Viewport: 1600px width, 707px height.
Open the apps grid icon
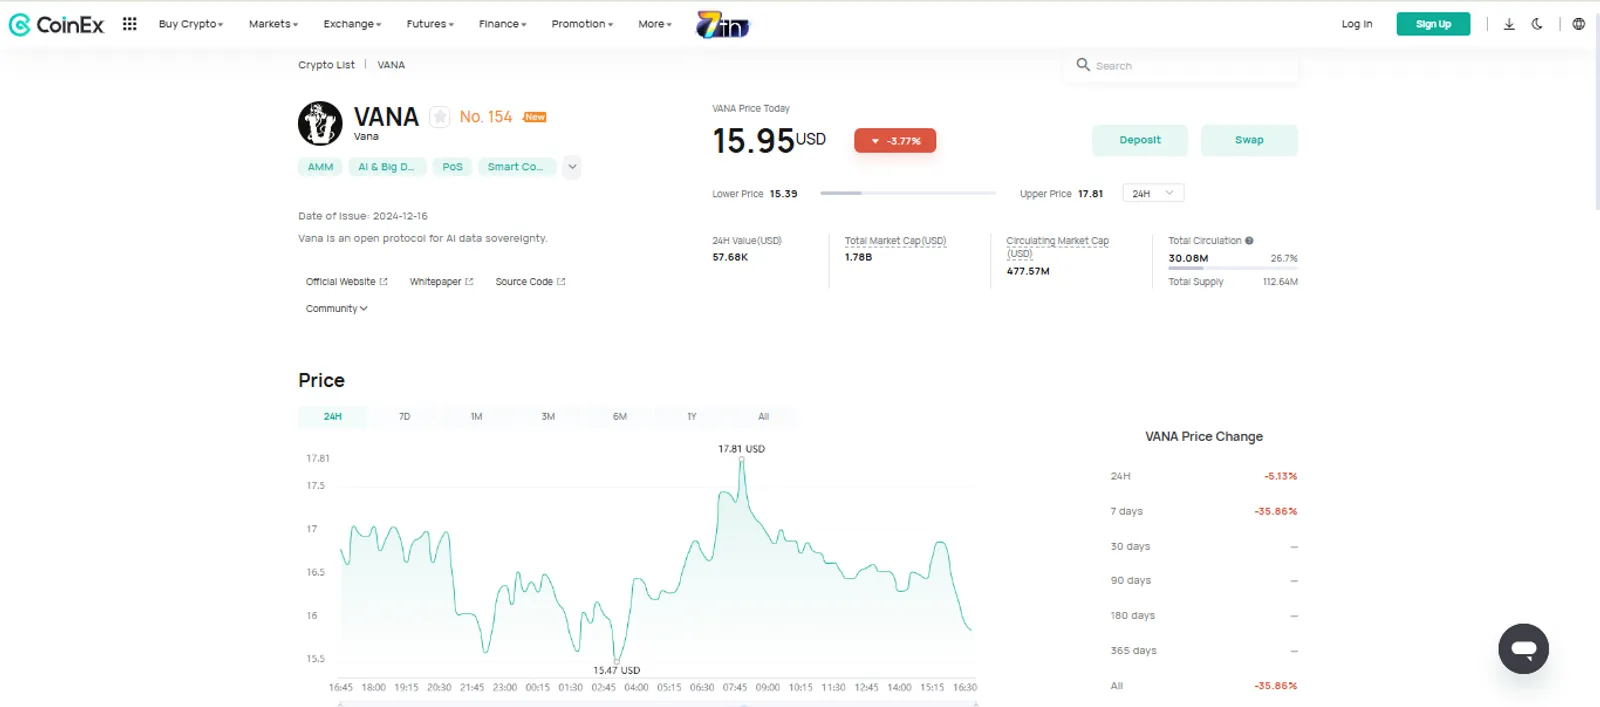pos(130,24)
